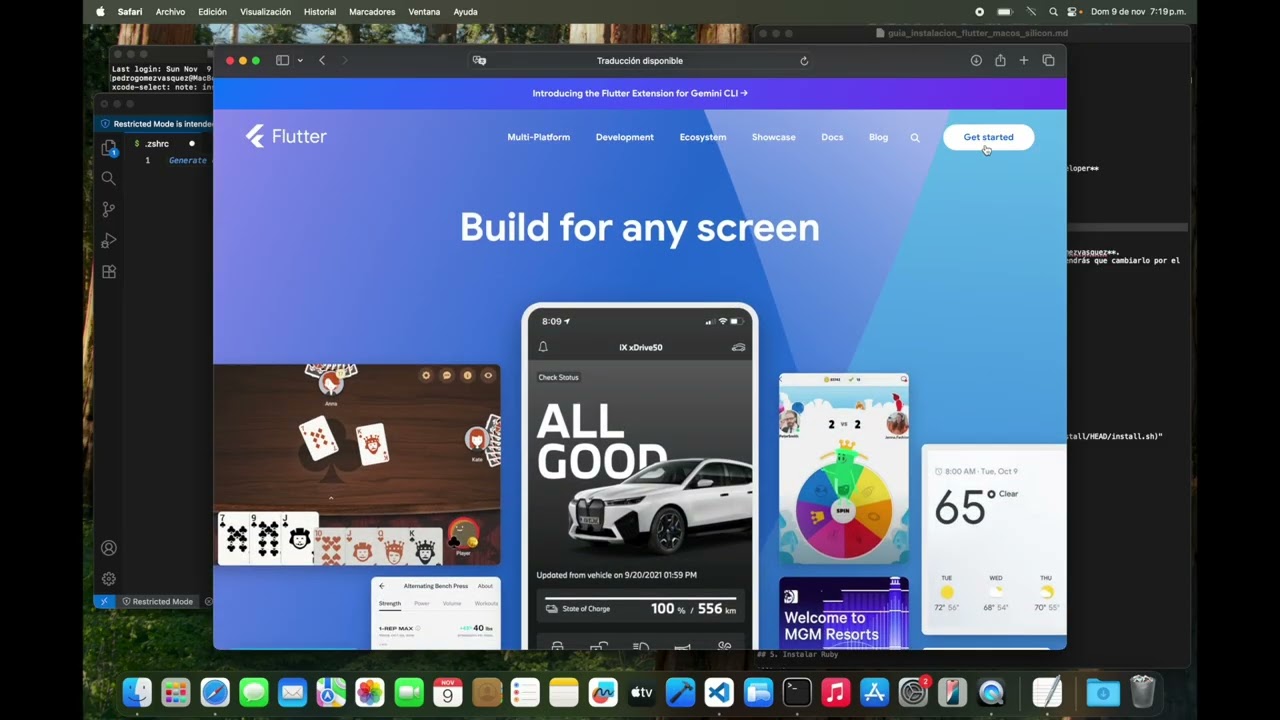Open VS Code Extensions icon
The image size is (1280, 720).
point(109,272)
